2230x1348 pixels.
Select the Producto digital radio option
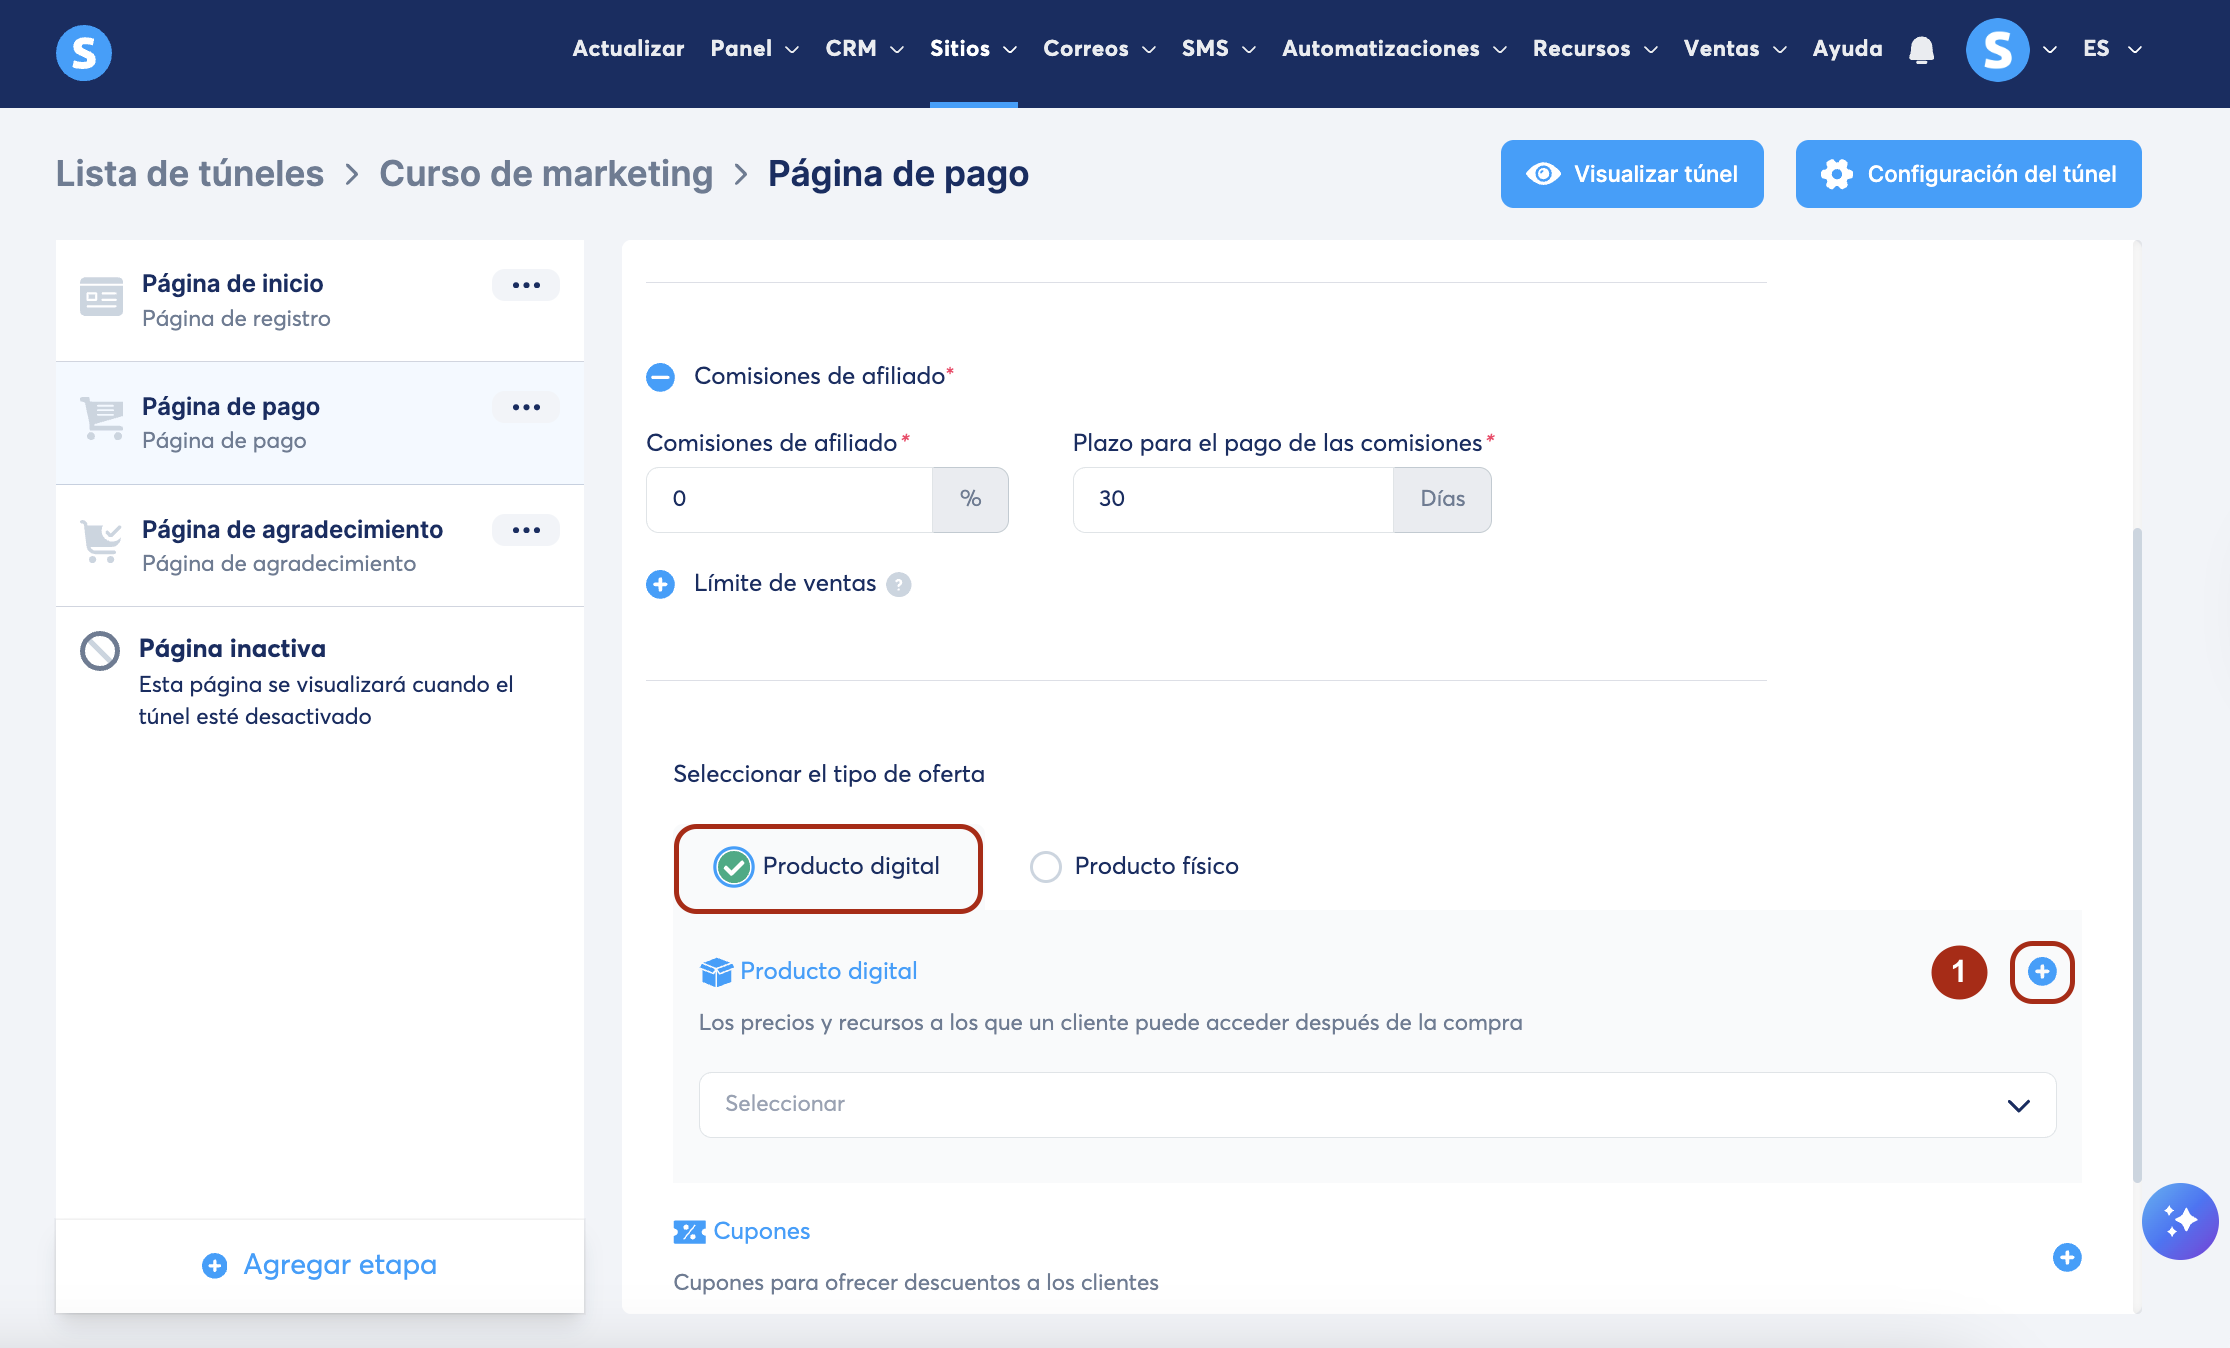point(733,867)
